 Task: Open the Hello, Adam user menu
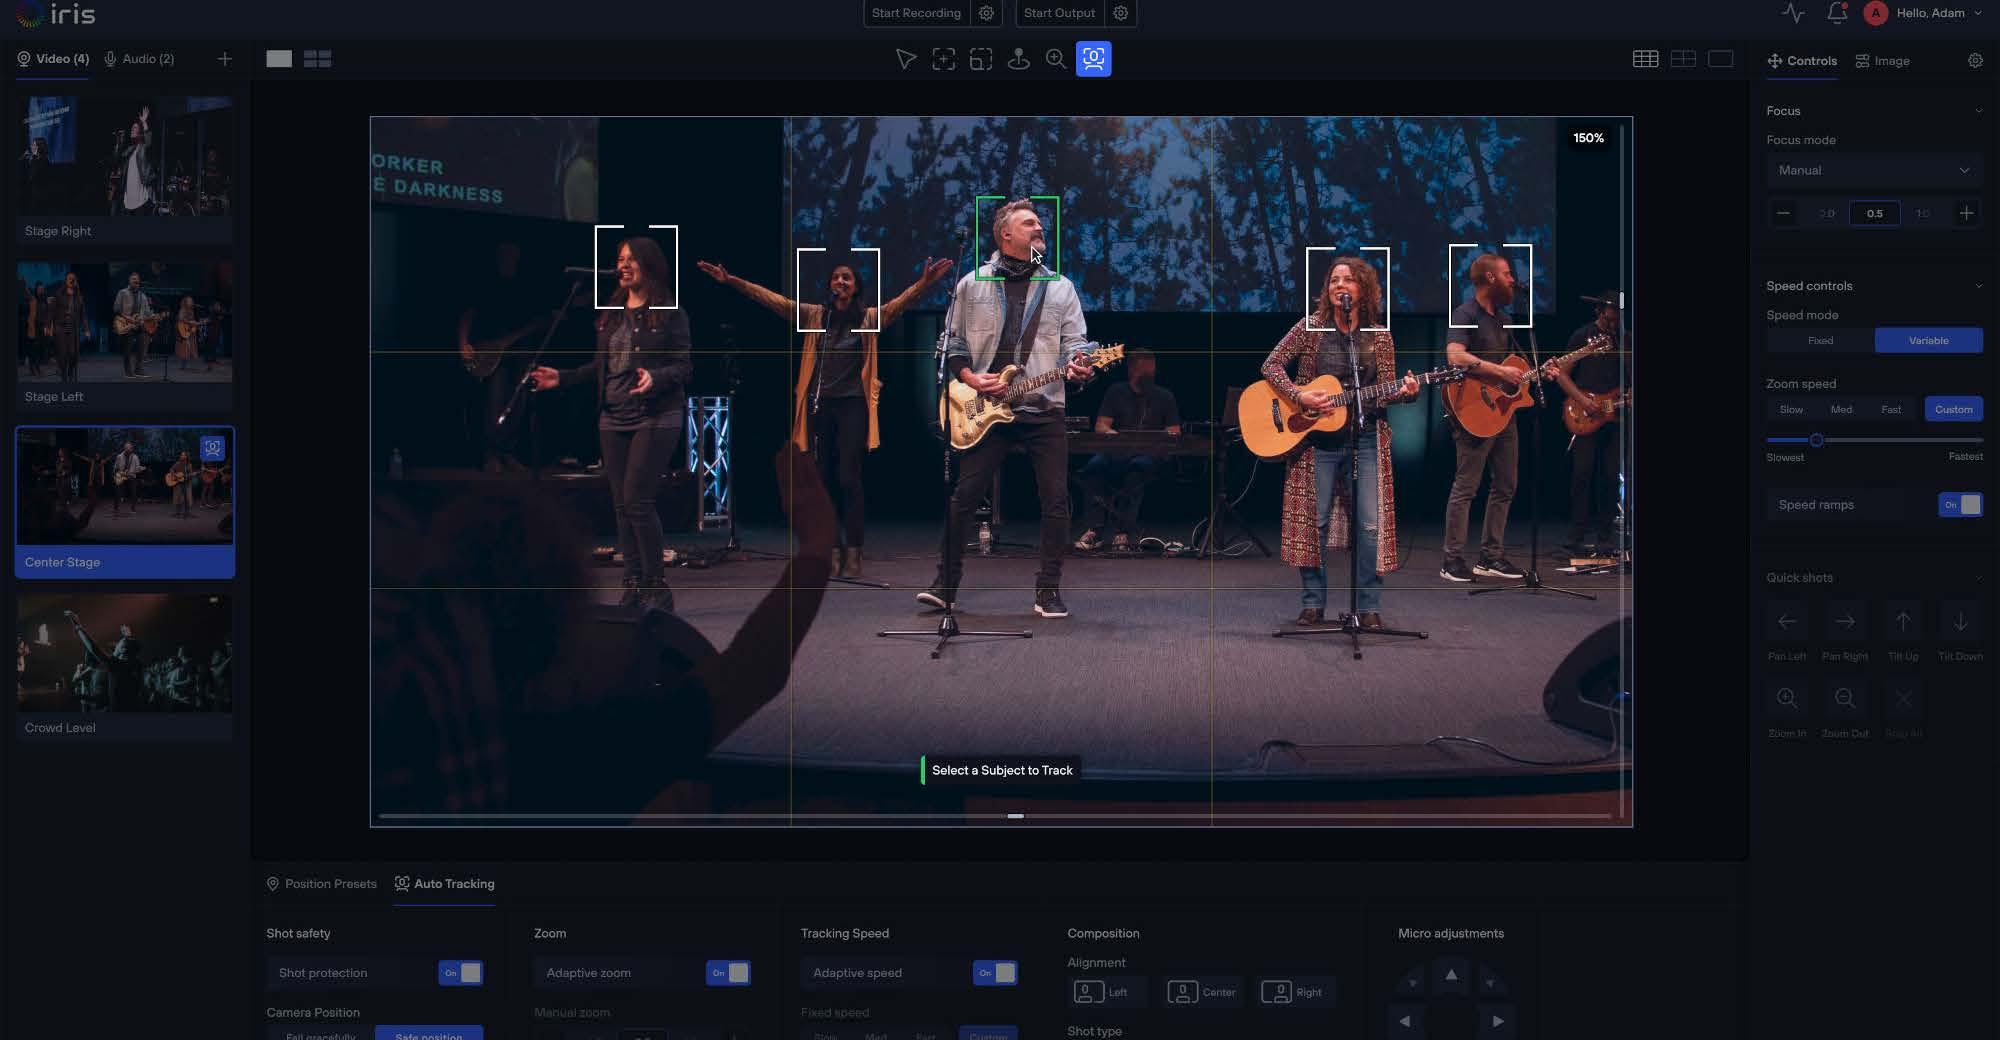(x=1923, y=13)
